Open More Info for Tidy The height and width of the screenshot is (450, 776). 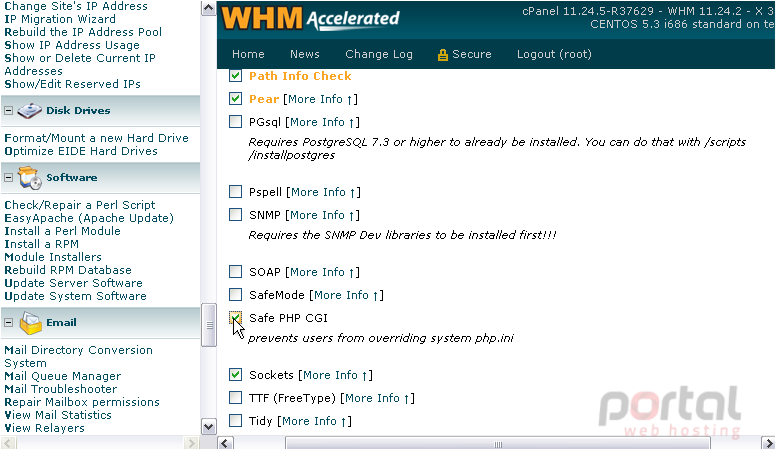[314, 421]
